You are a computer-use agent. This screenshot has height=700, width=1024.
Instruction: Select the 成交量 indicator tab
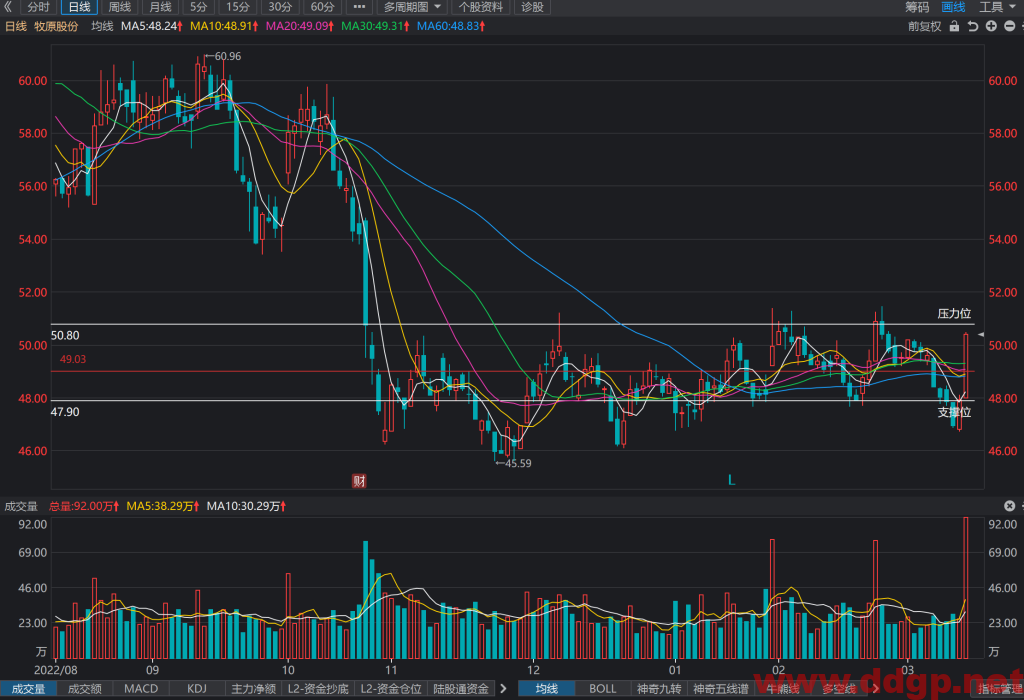click(x=29, y=688)
